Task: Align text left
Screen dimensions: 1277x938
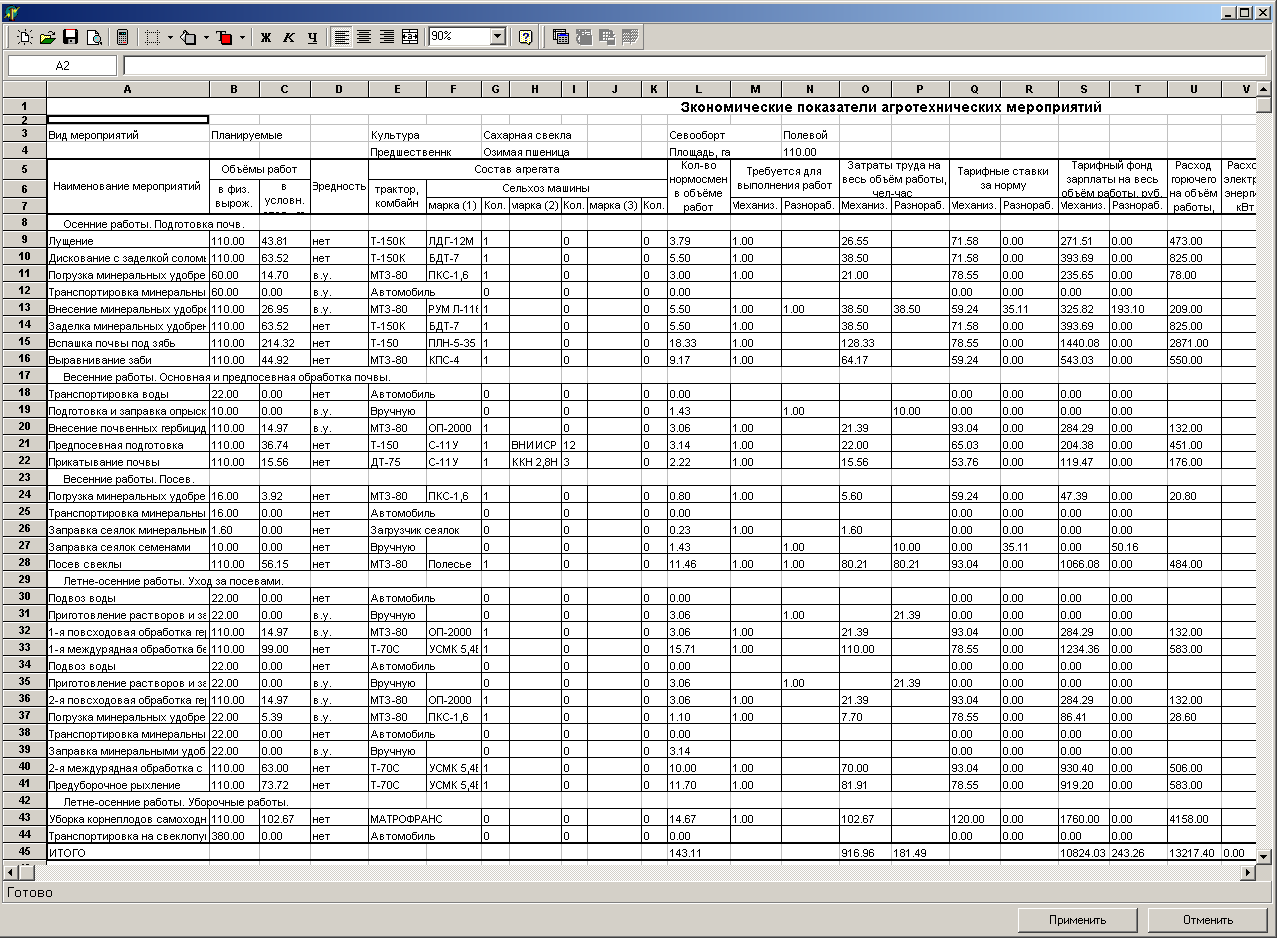Action: point(342,37)
